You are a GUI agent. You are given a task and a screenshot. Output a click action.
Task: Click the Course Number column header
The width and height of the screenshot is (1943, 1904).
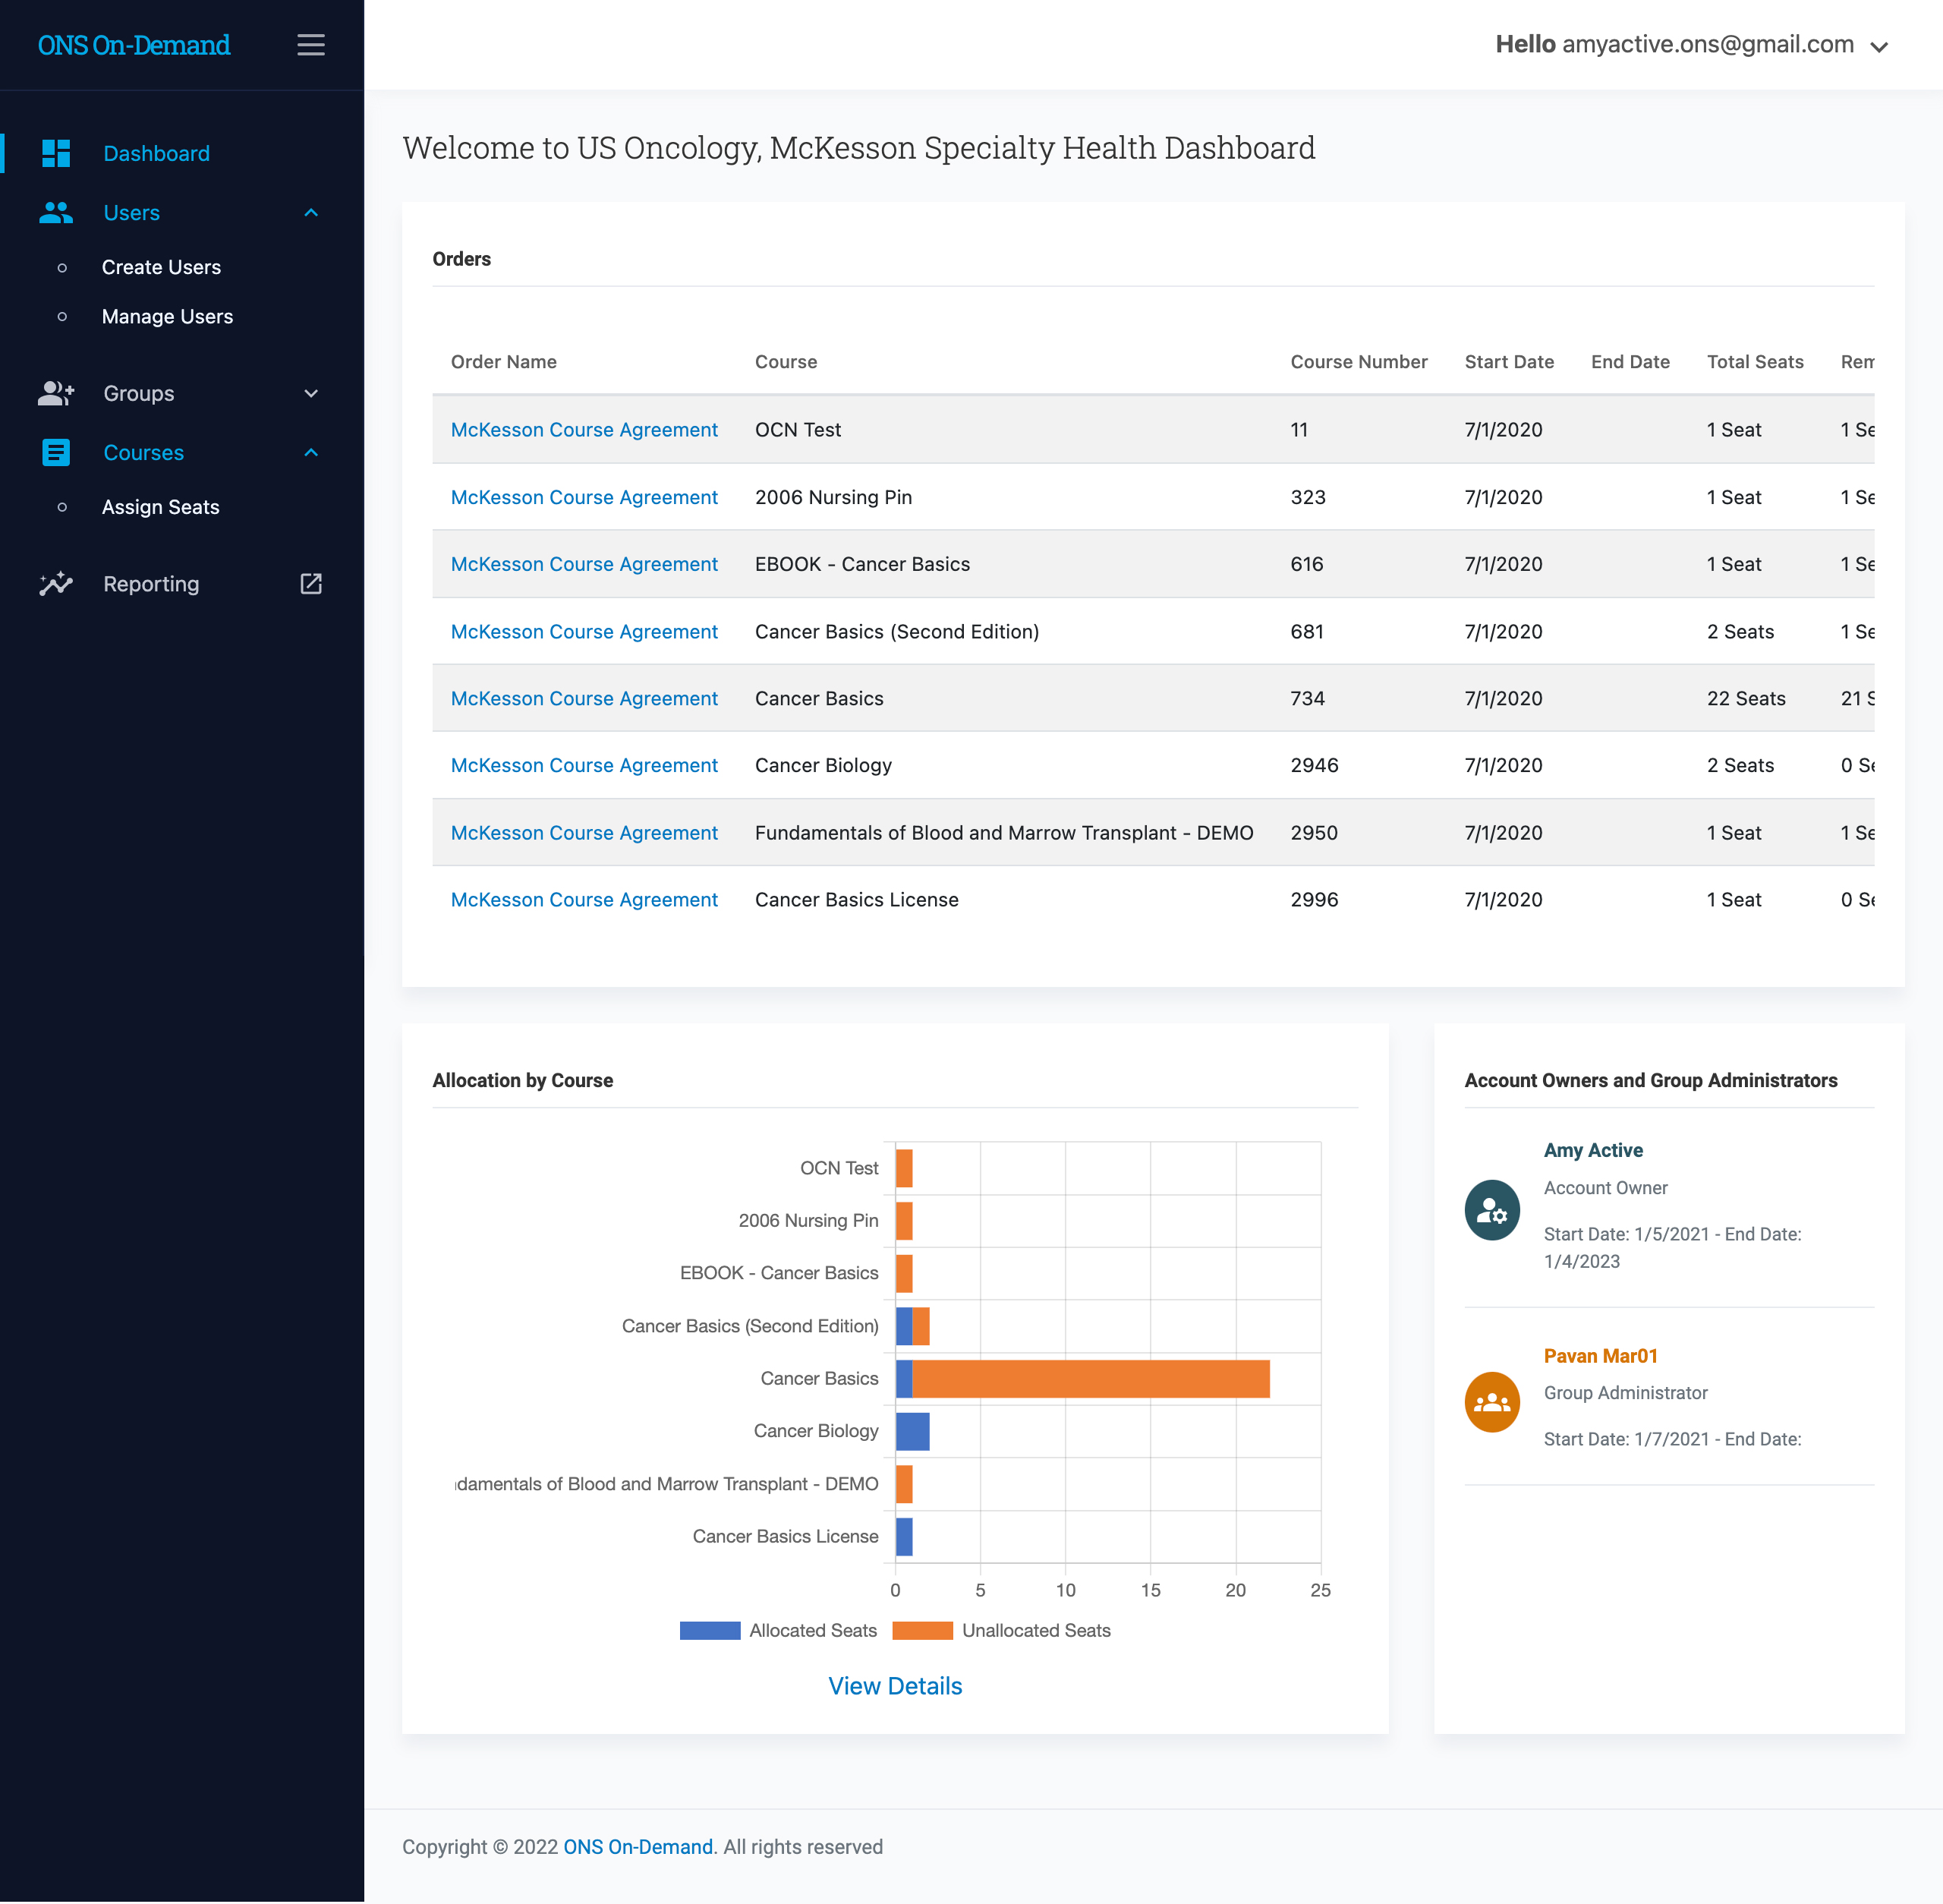coord(1358,362)
